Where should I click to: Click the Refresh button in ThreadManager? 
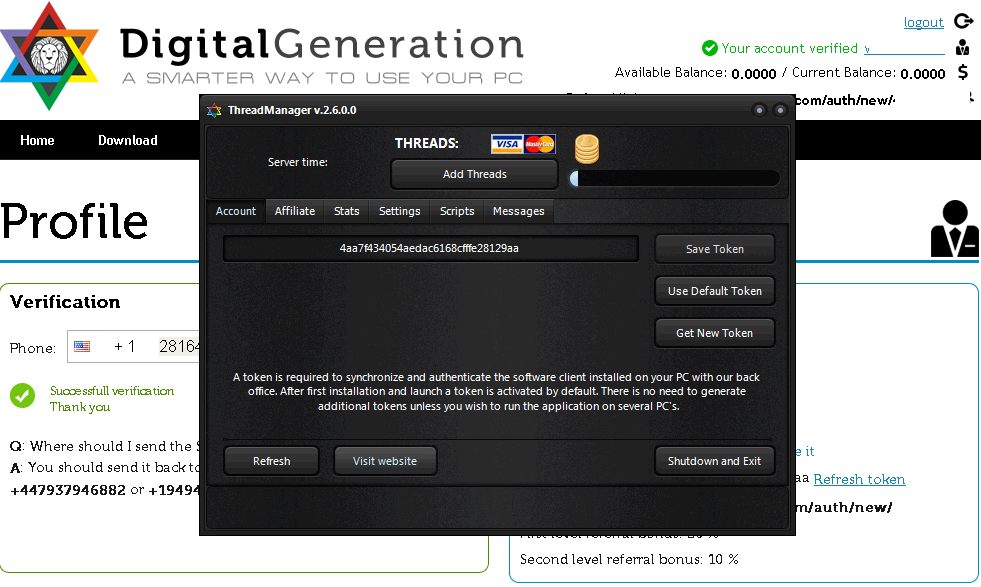pos(272,461)
